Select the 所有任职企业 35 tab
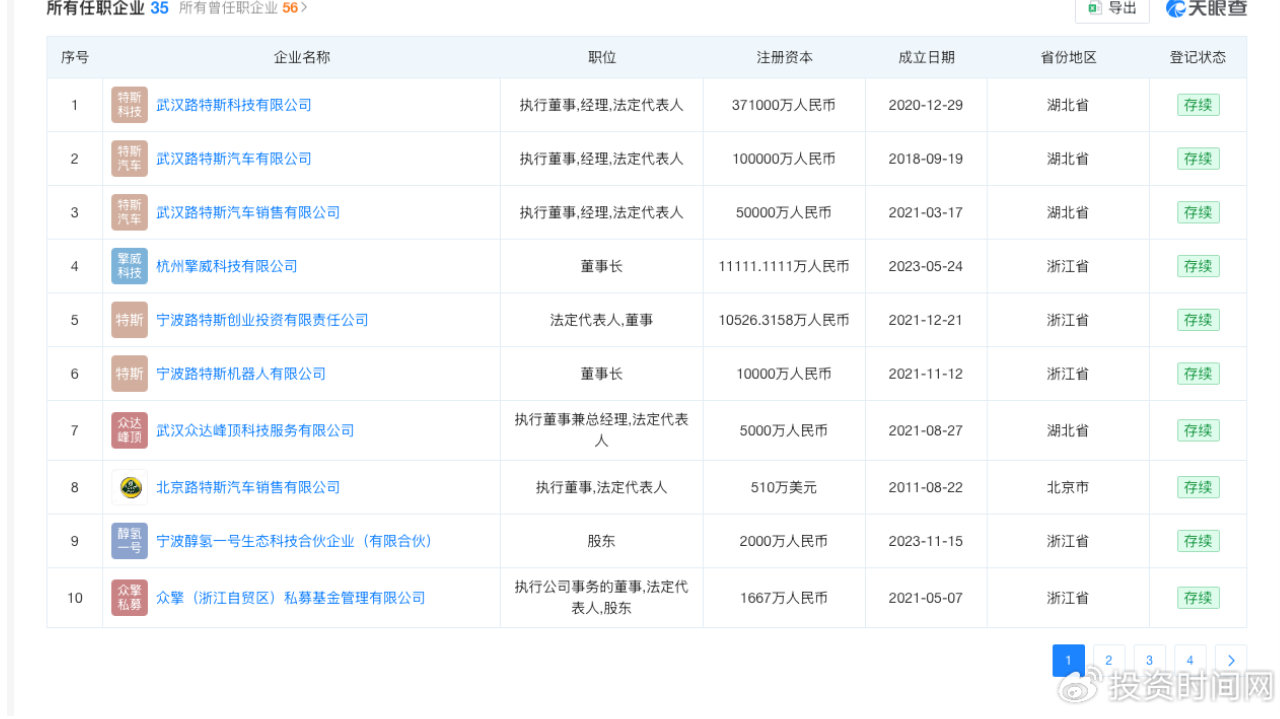Viewport: 1280px width, 719px height. click(x=107, y=8)
